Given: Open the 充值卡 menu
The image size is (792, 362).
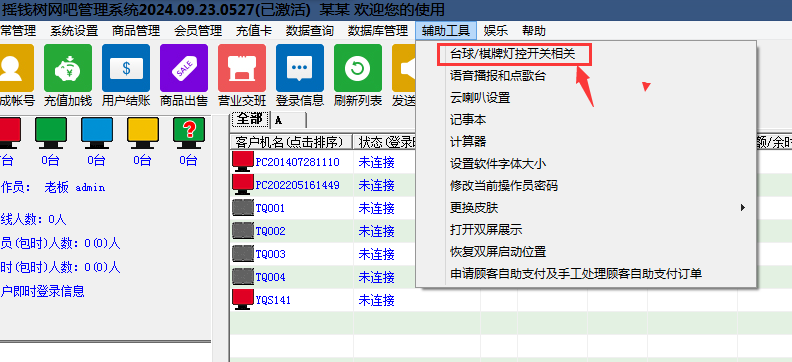Looking at the screenshot, I should click(254, 31).
